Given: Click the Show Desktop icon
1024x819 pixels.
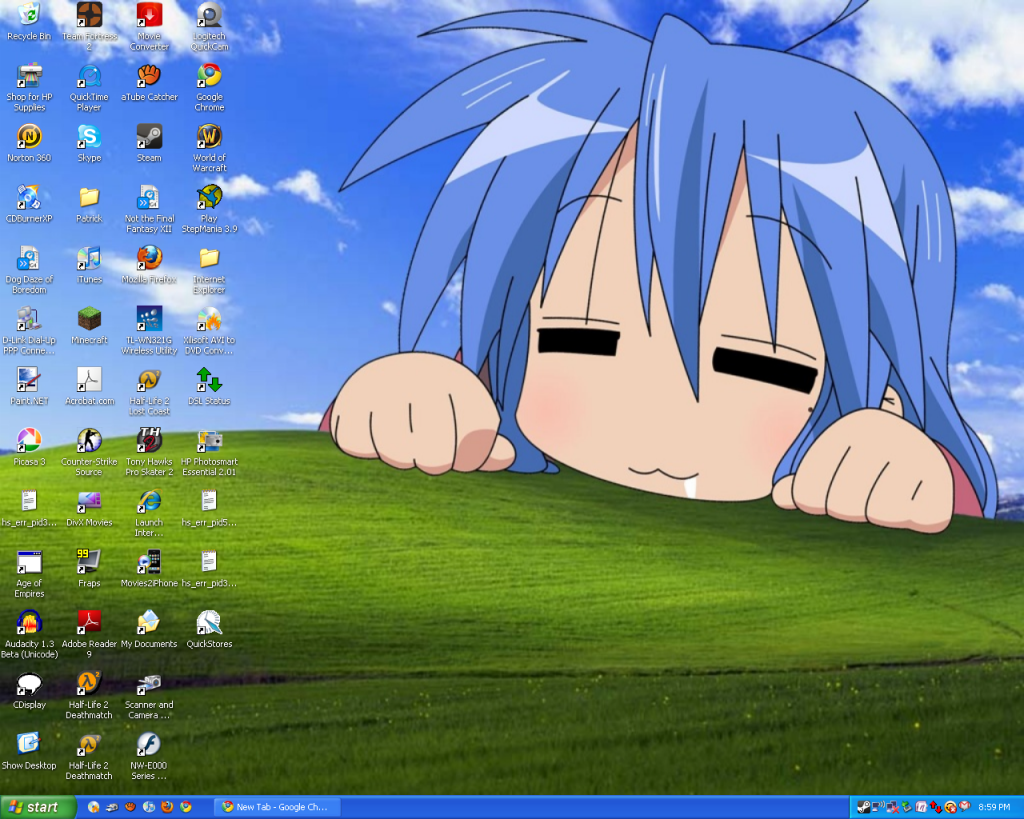Looking at the screenshot, I should click(x=29, y=751).
